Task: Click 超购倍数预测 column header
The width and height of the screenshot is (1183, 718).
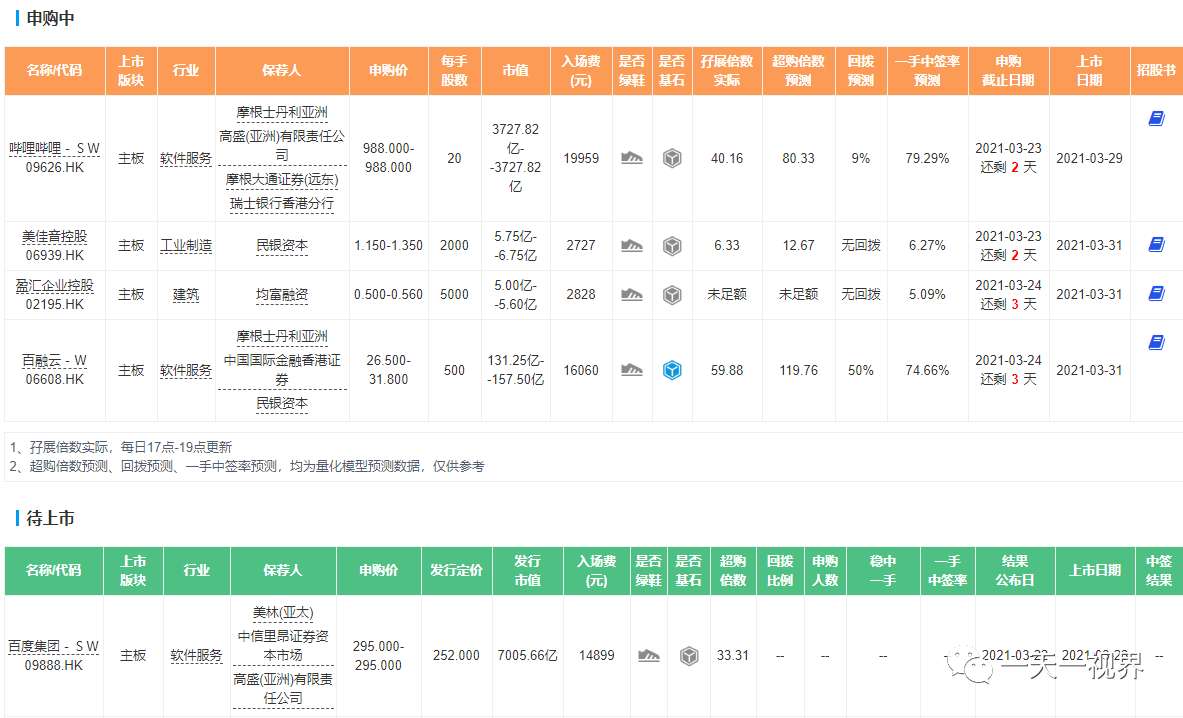Action: point(798,70)
